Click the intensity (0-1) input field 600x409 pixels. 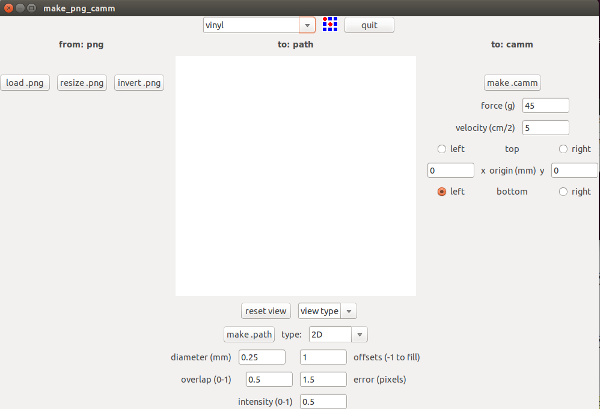coord(323,402)
